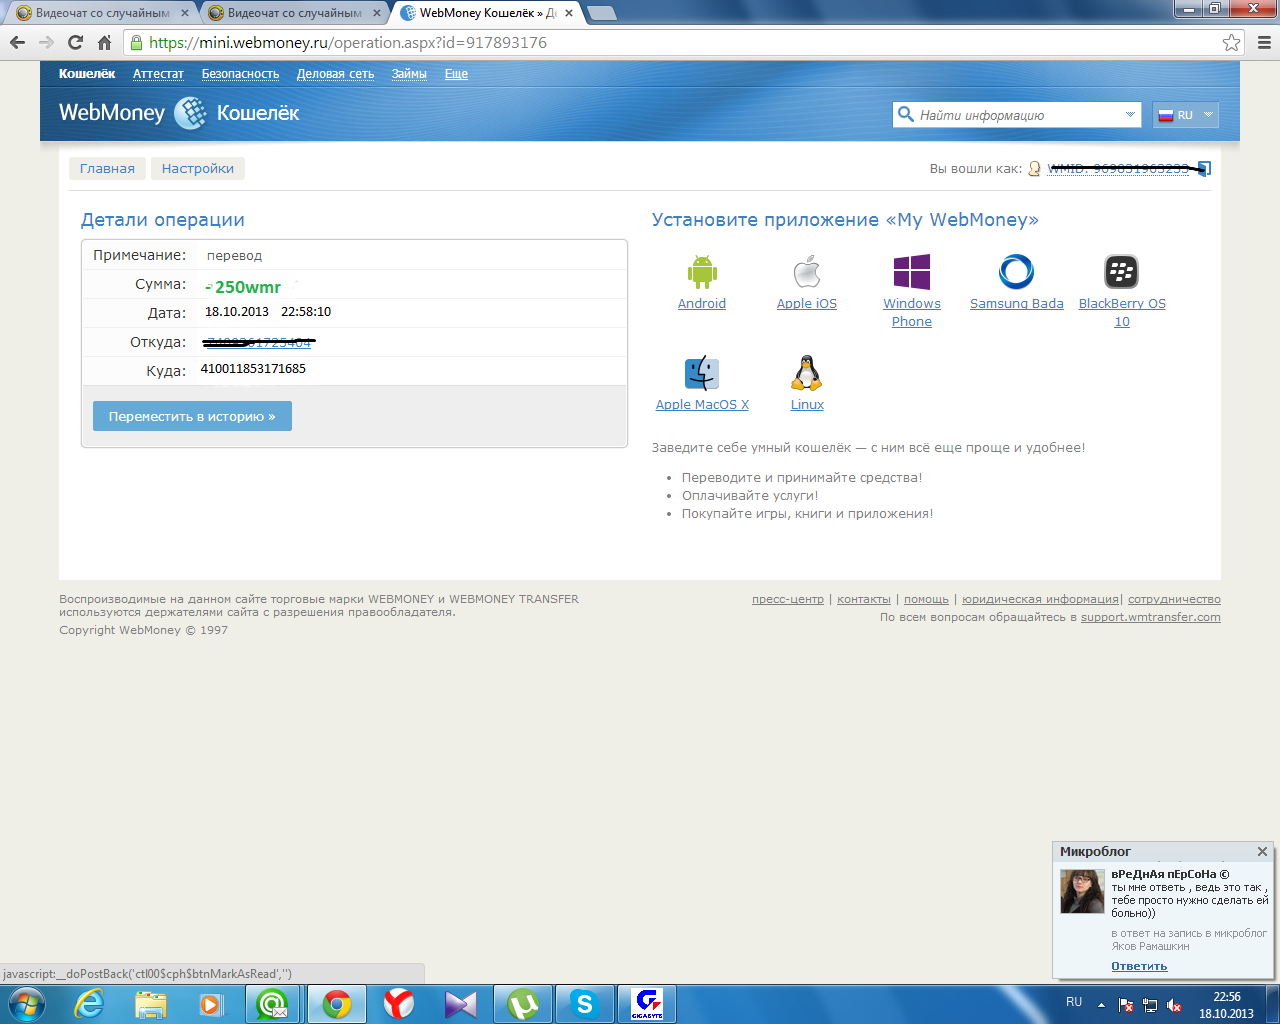Open the support.wmtransfer.com link
The image size is (1280, 1024).
pyautogui.click(x=1151, y=617)
